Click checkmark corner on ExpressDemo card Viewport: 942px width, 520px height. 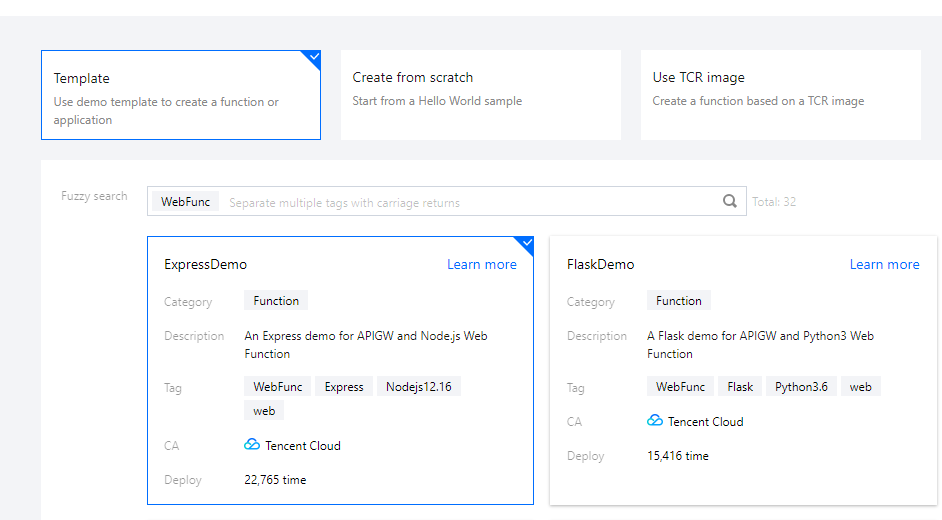(525, 244)
